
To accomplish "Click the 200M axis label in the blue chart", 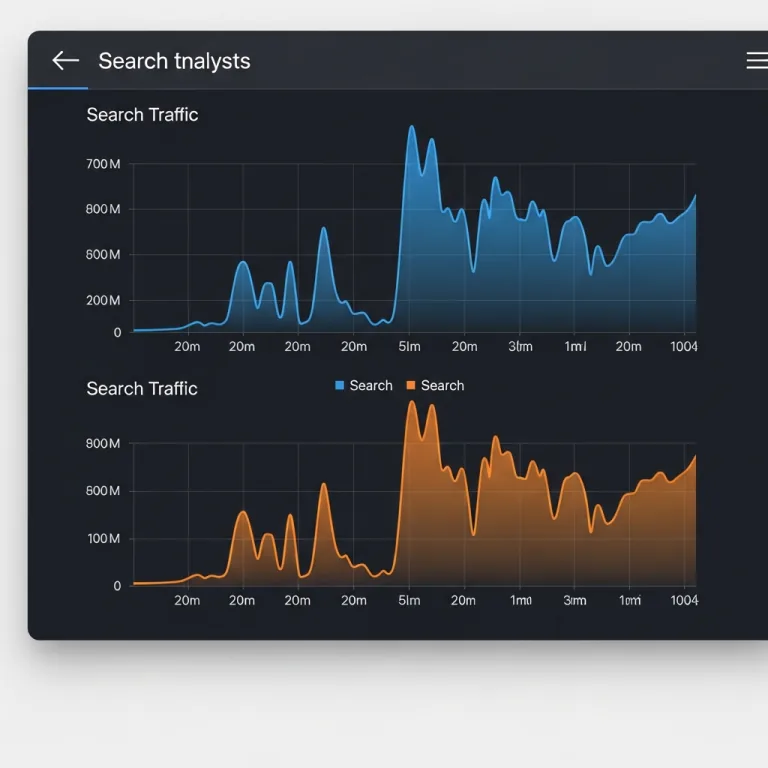I will [103, 300].
